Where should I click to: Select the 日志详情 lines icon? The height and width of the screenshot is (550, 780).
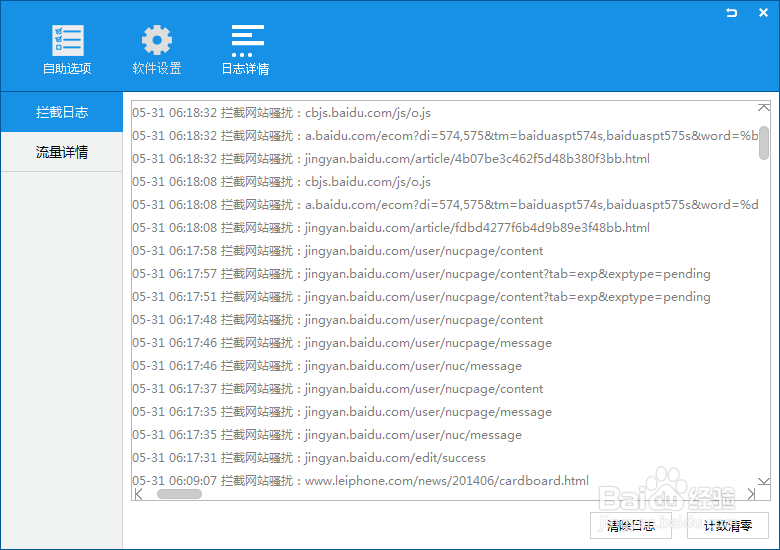pyautogui.click(x=247, y=41)
